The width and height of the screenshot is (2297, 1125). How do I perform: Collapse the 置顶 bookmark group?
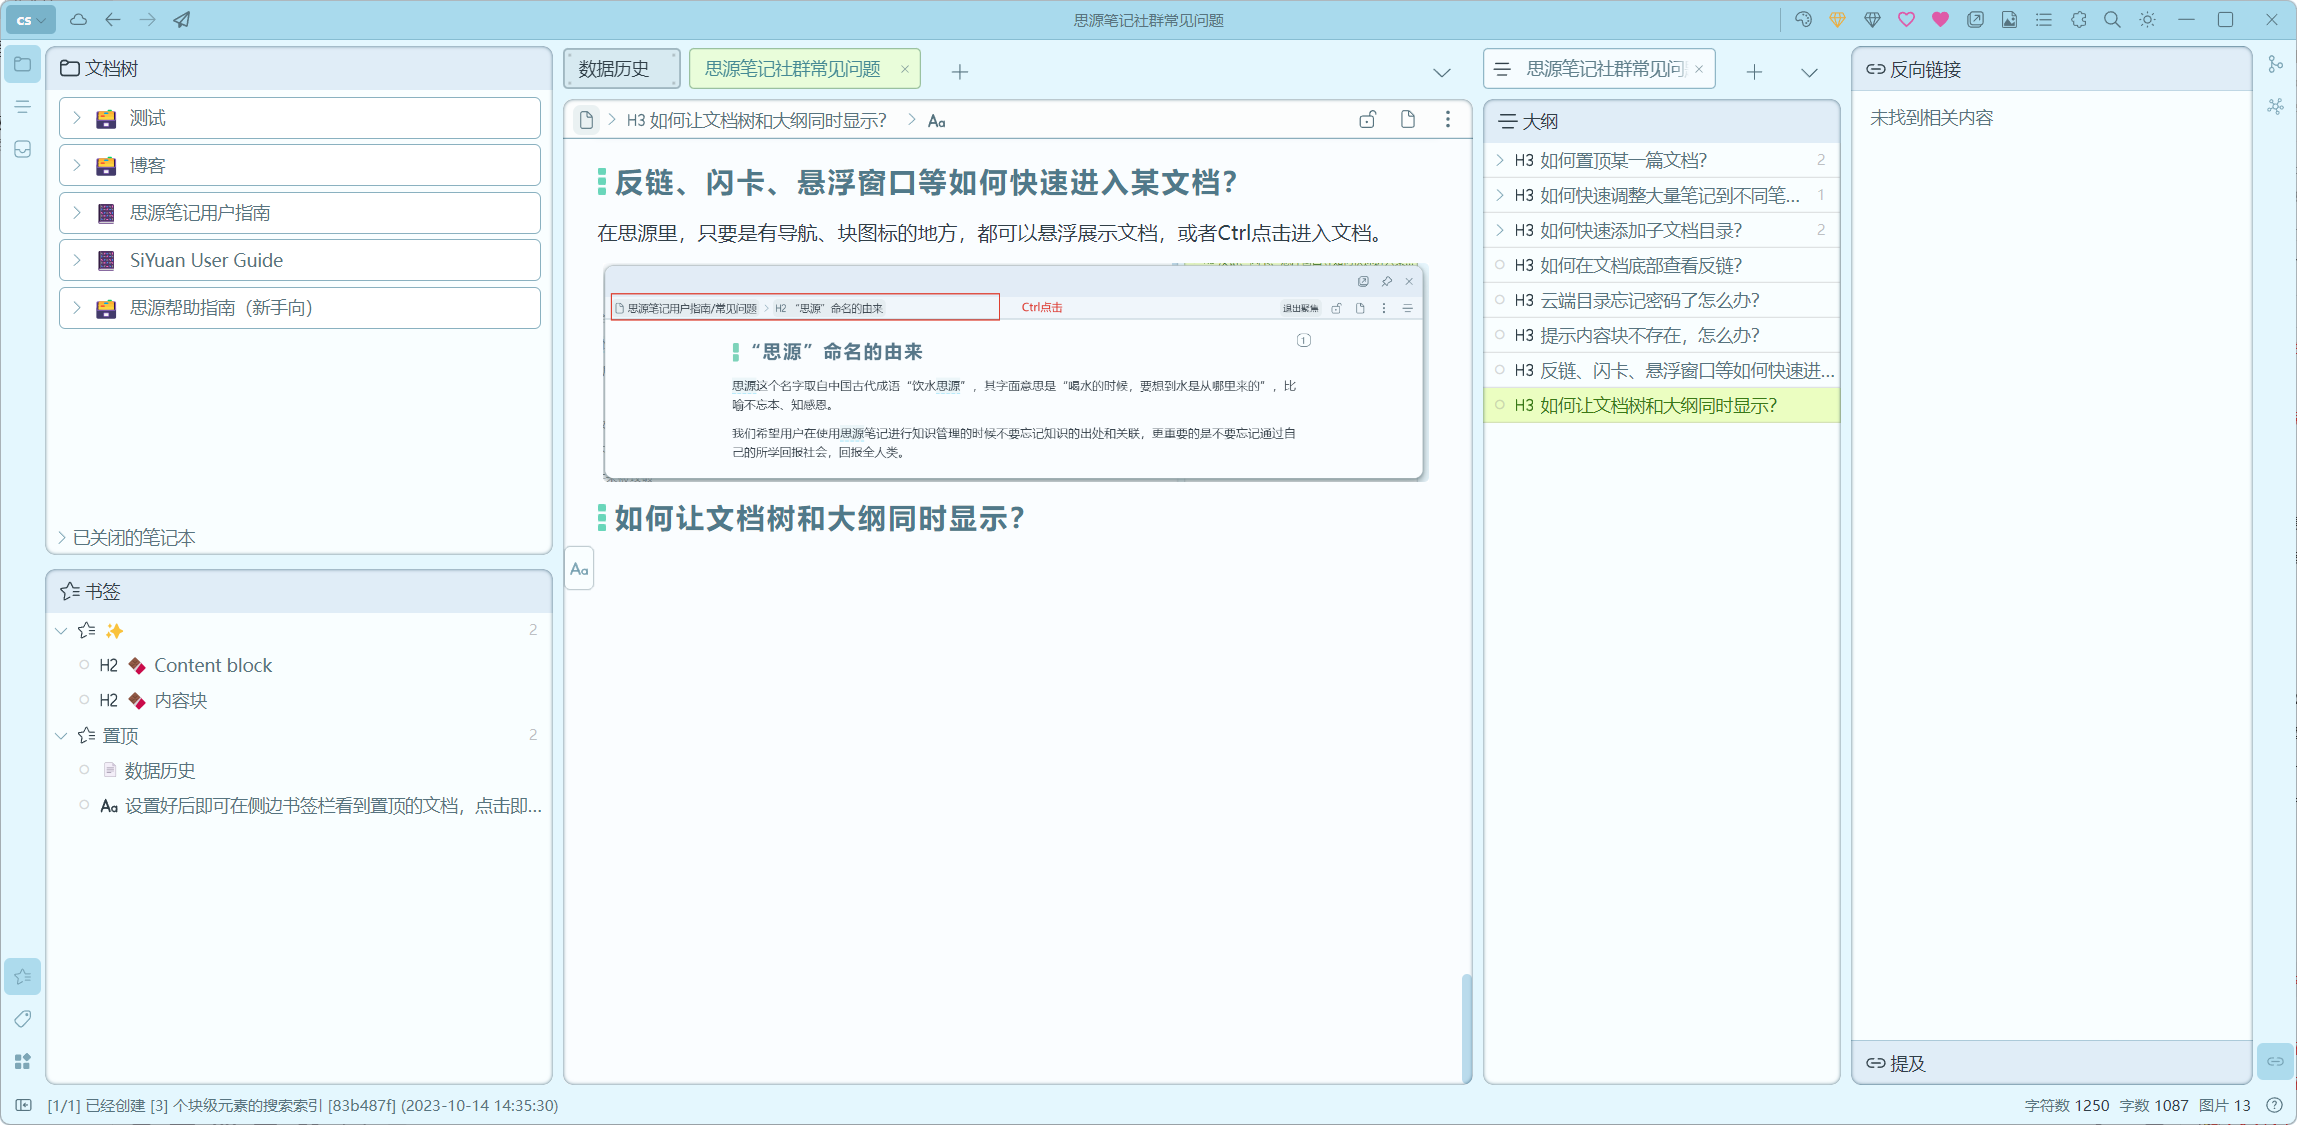[x=61, y=736]
